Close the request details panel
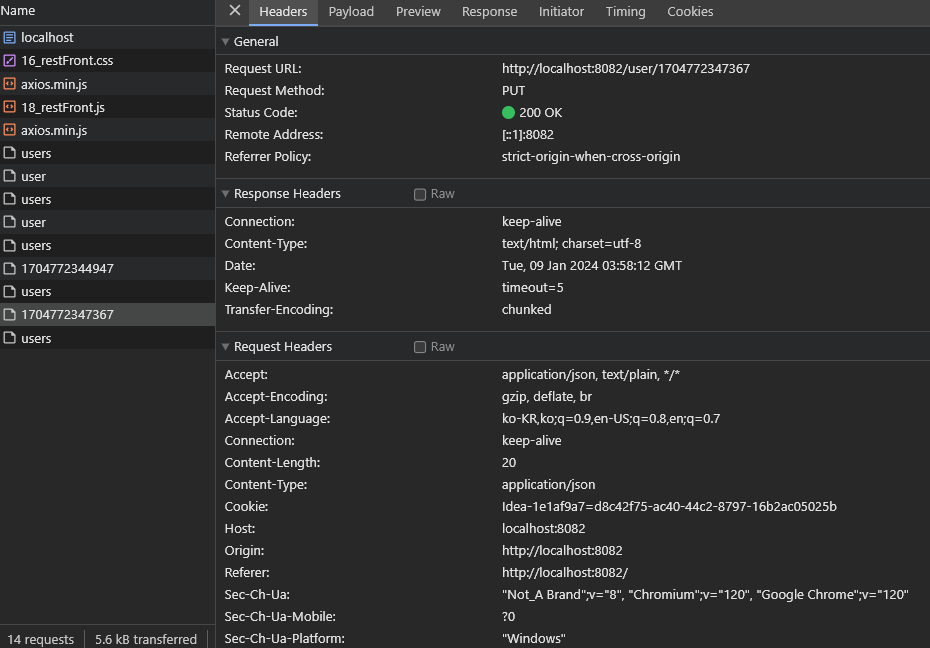Viewport: 930px width, 648px height. point(235,10)
